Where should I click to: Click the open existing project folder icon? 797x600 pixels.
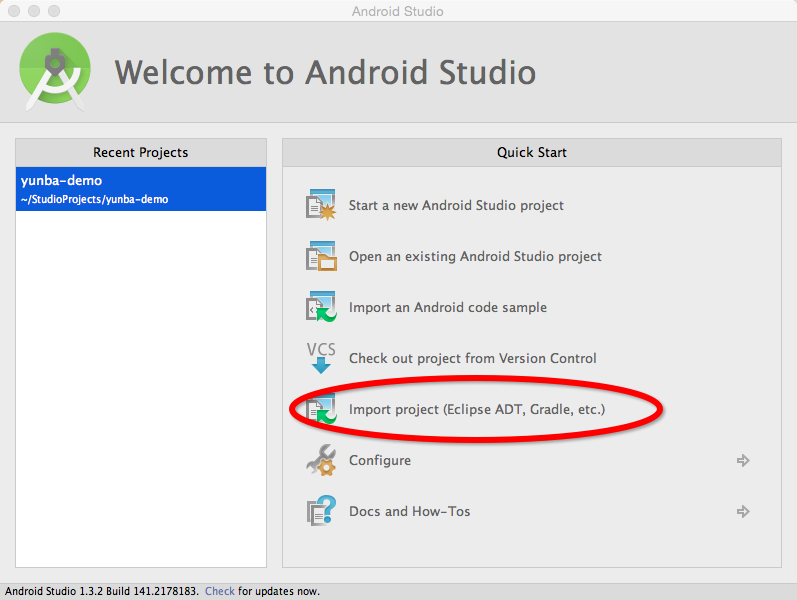321,256
